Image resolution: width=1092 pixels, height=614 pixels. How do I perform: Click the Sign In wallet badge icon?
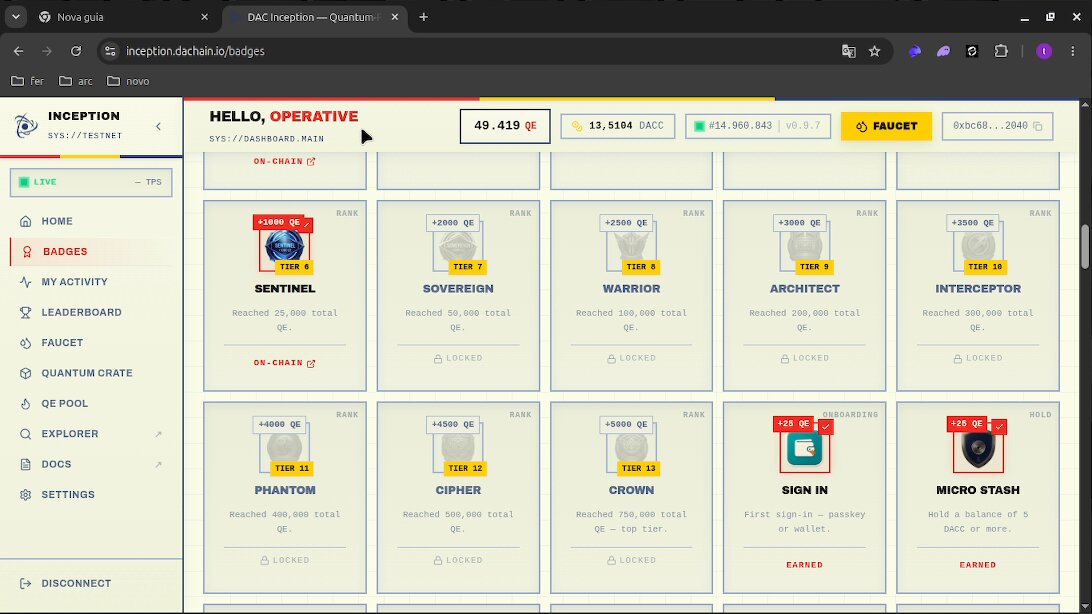(804, 448)
